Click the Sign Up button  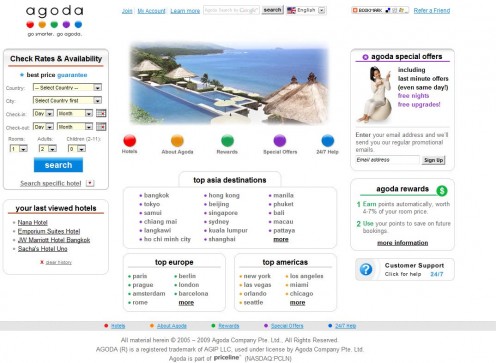click(x=433, y=160)
